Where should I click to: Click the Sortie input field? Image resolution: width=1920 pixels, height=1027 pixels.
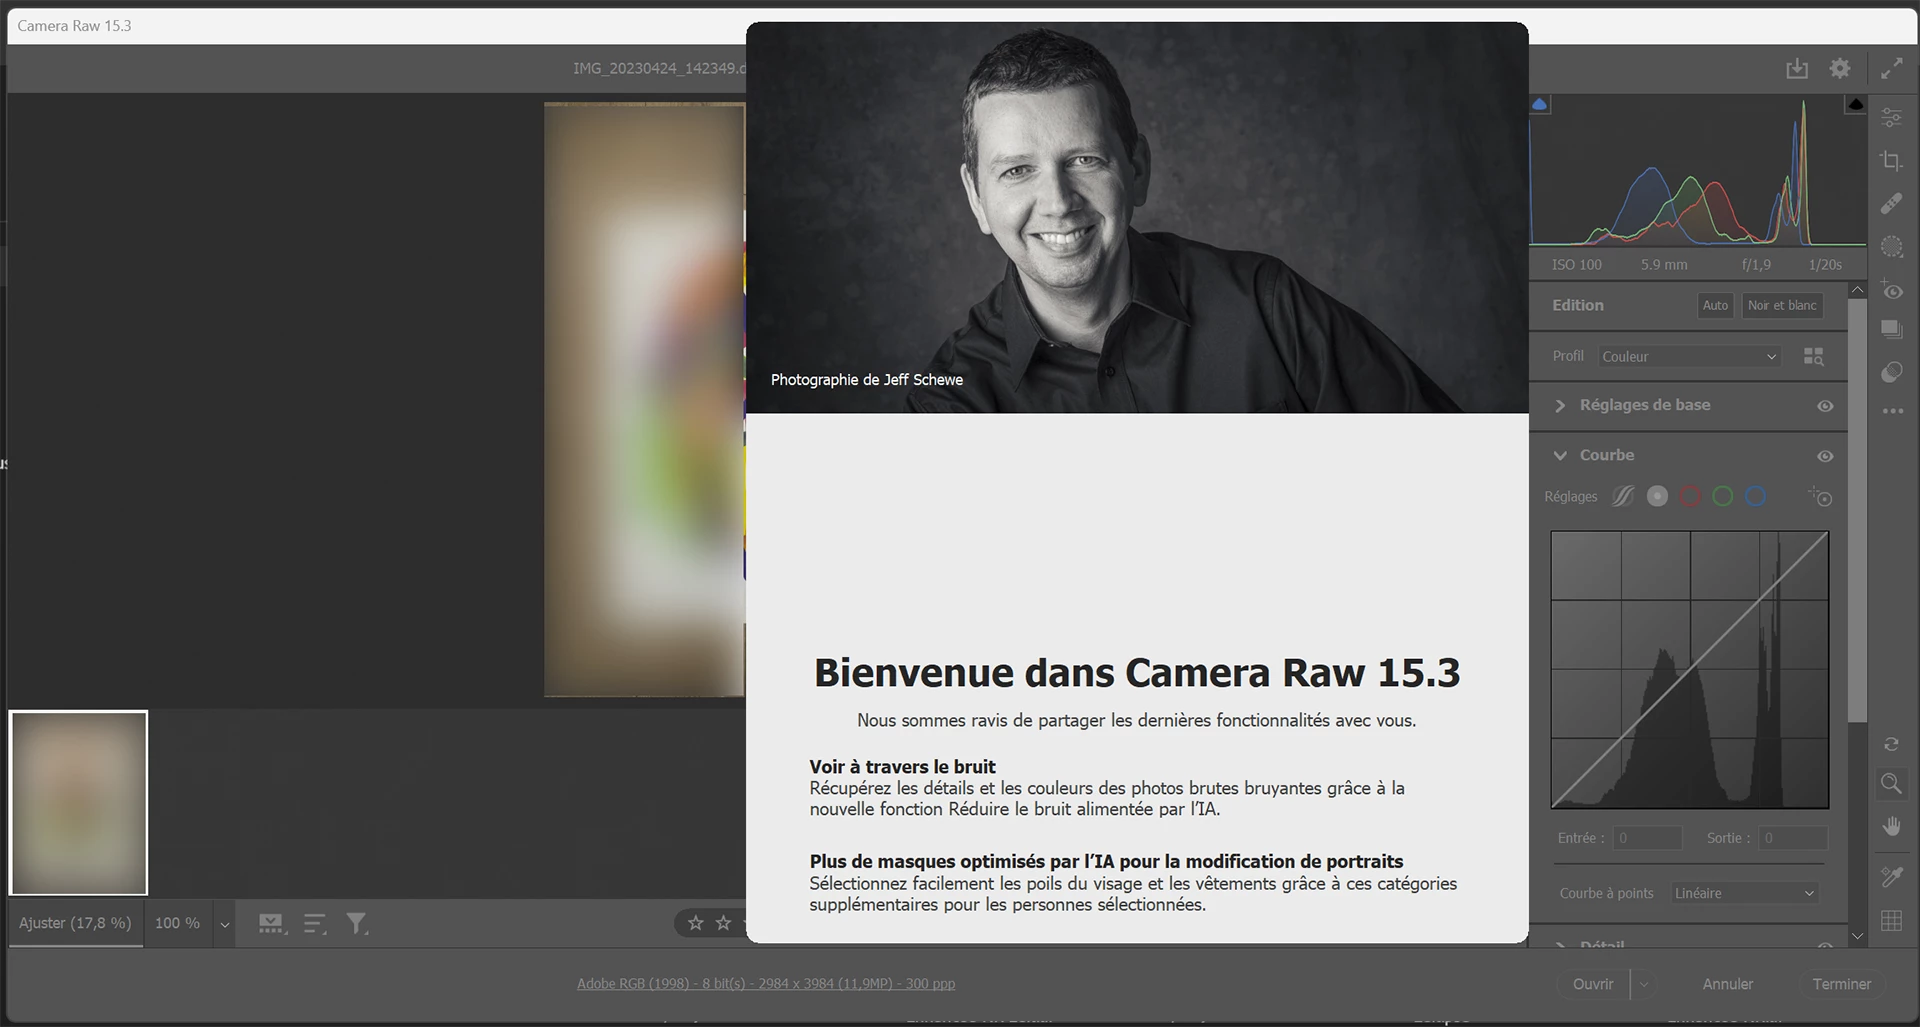(1793, 838)
